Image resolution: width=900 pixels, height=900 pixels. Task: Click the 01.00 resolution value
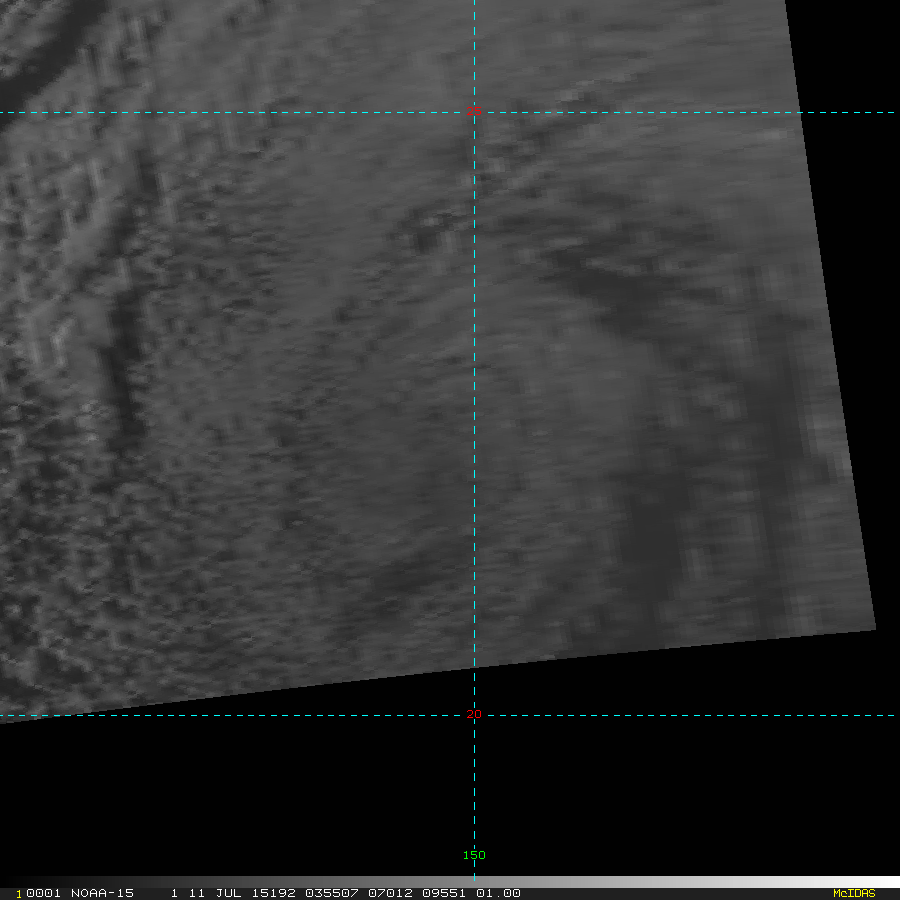point(498,893)
